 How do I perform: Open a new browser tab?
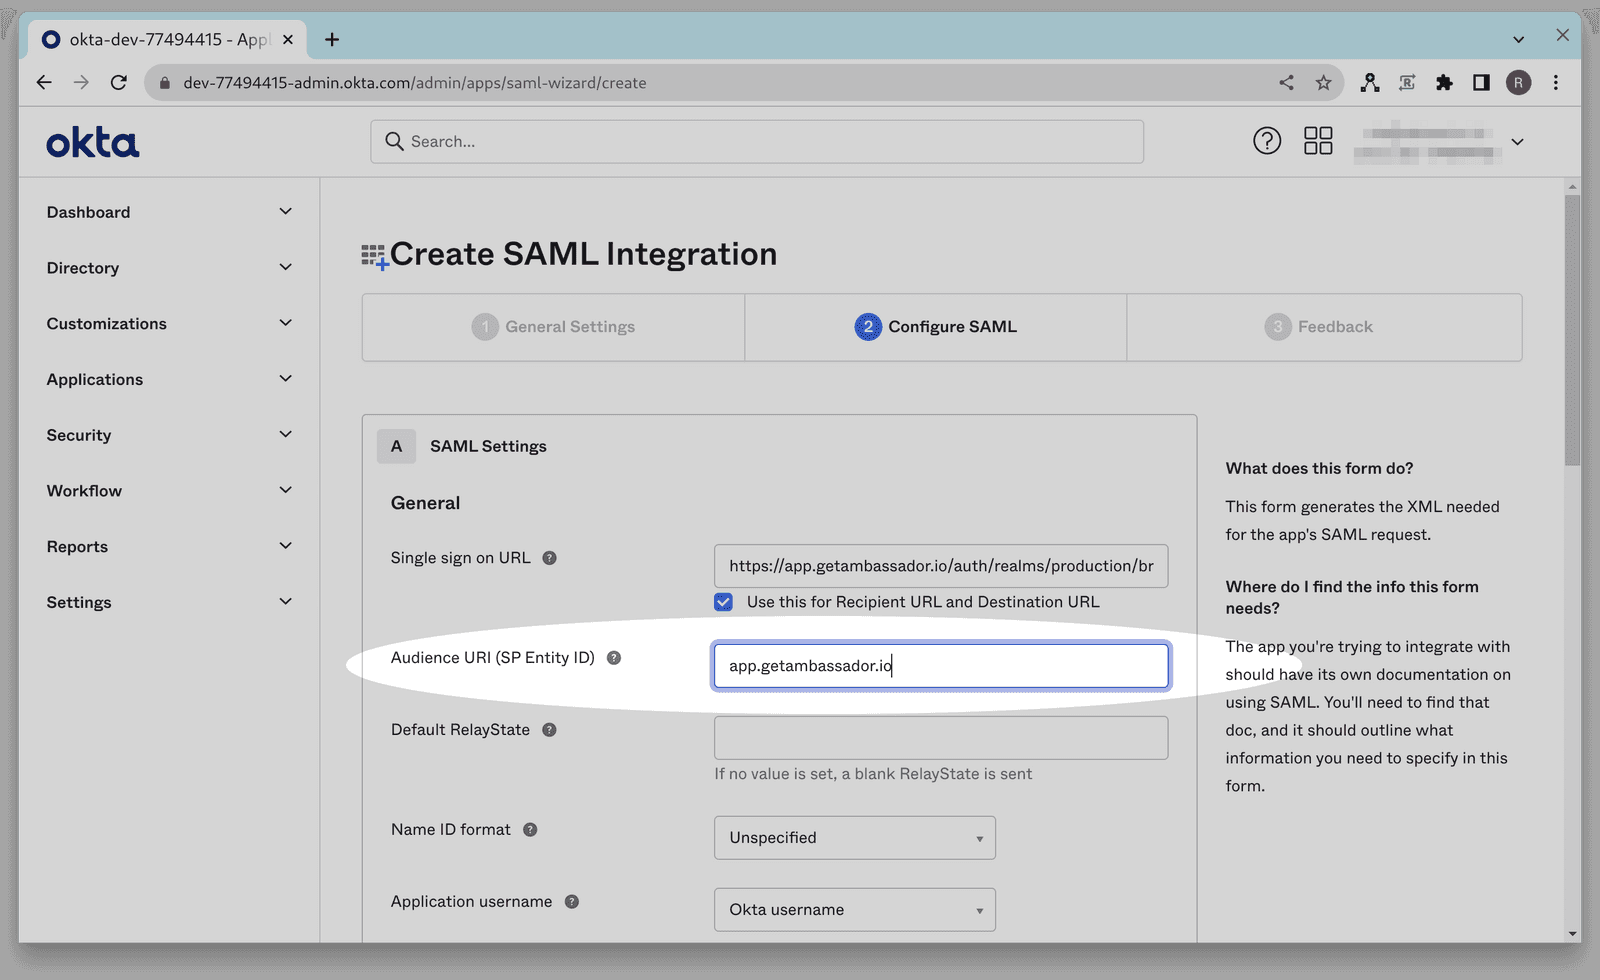(x=332, y=39)
